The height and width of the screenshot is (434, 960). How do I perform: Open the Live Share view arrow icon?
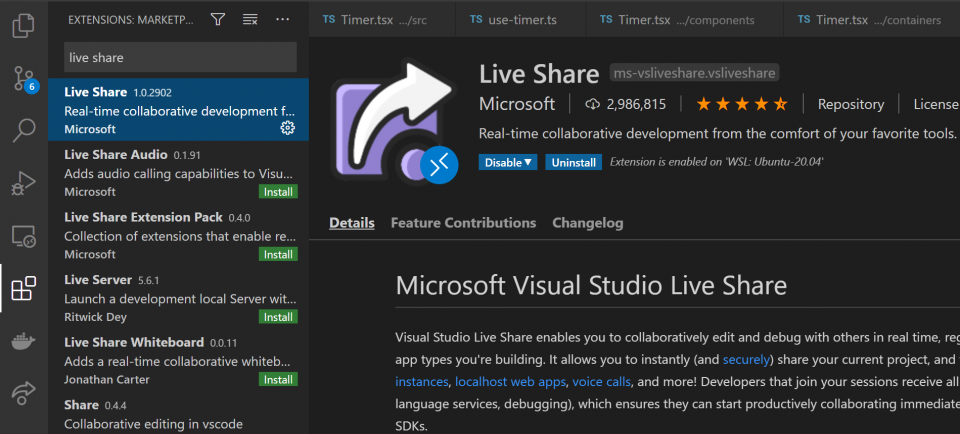pyautogui.click(x=23, y=393)
